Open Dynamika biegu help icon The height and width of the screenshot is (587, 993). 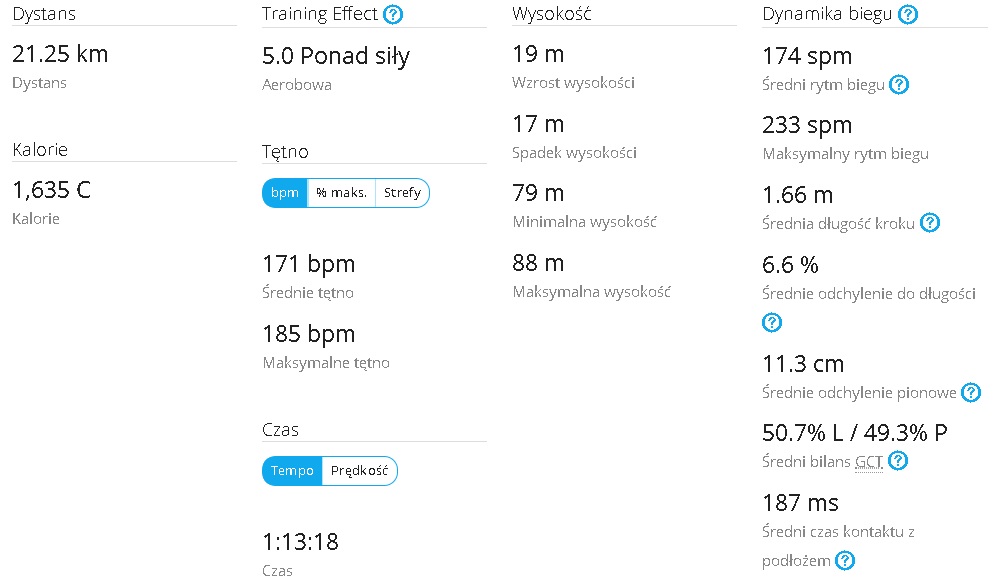[908, 14]
